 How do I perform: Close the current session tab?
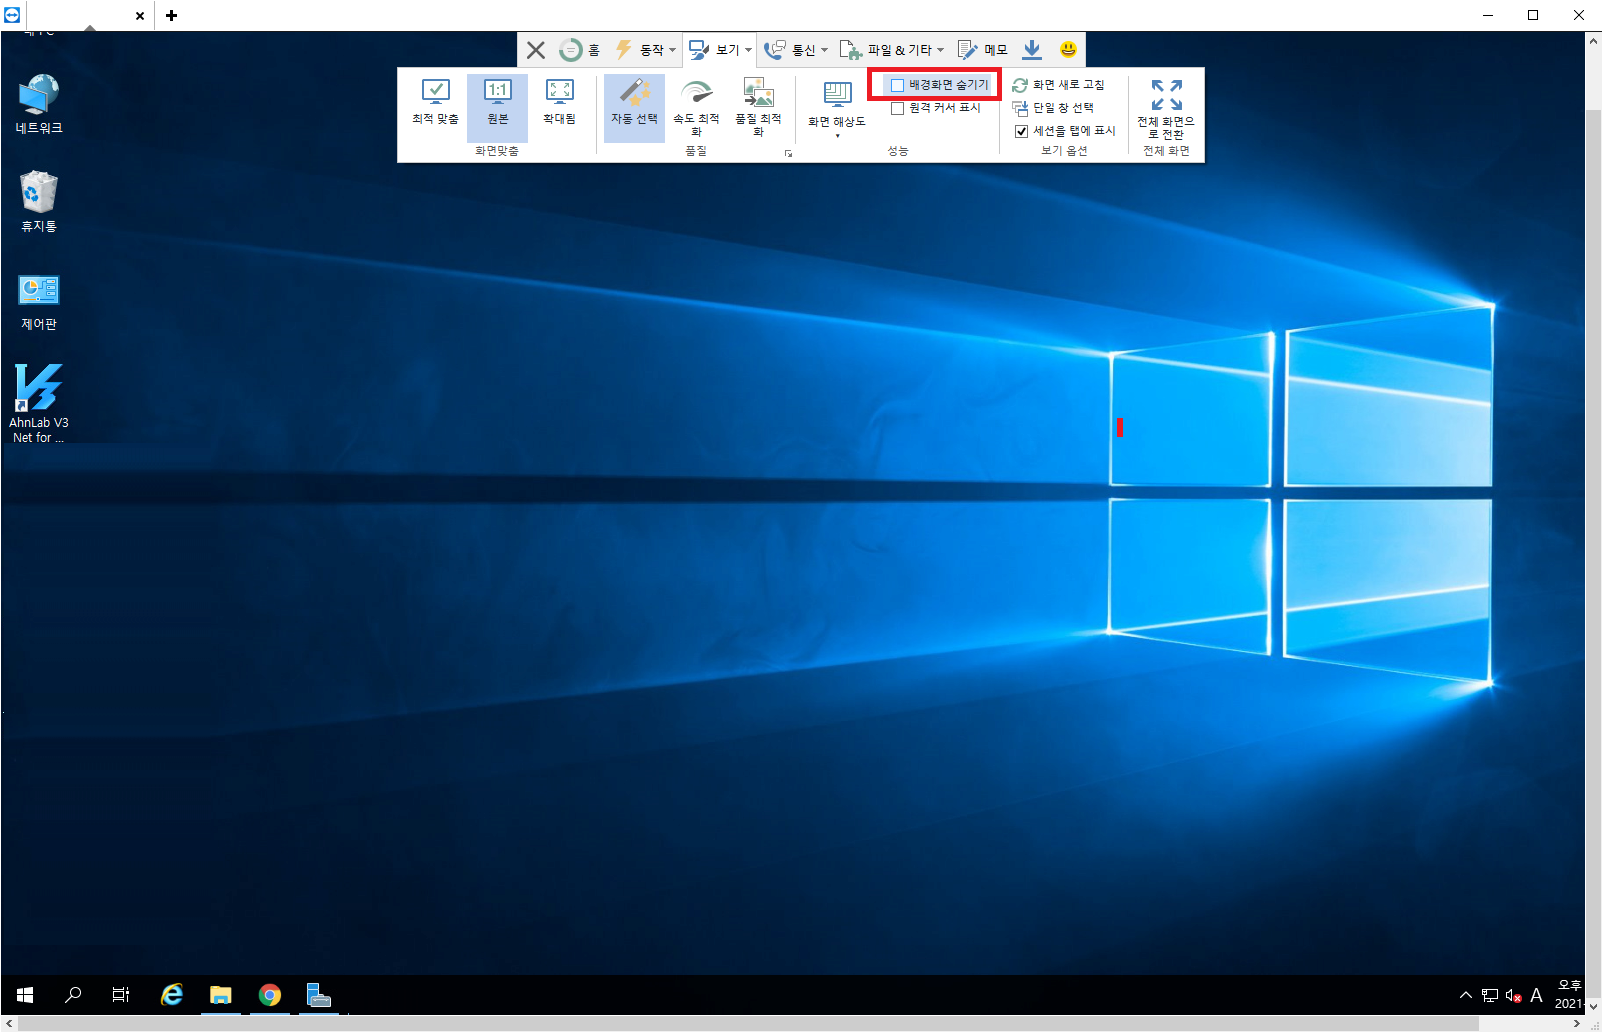pos(140,16)
